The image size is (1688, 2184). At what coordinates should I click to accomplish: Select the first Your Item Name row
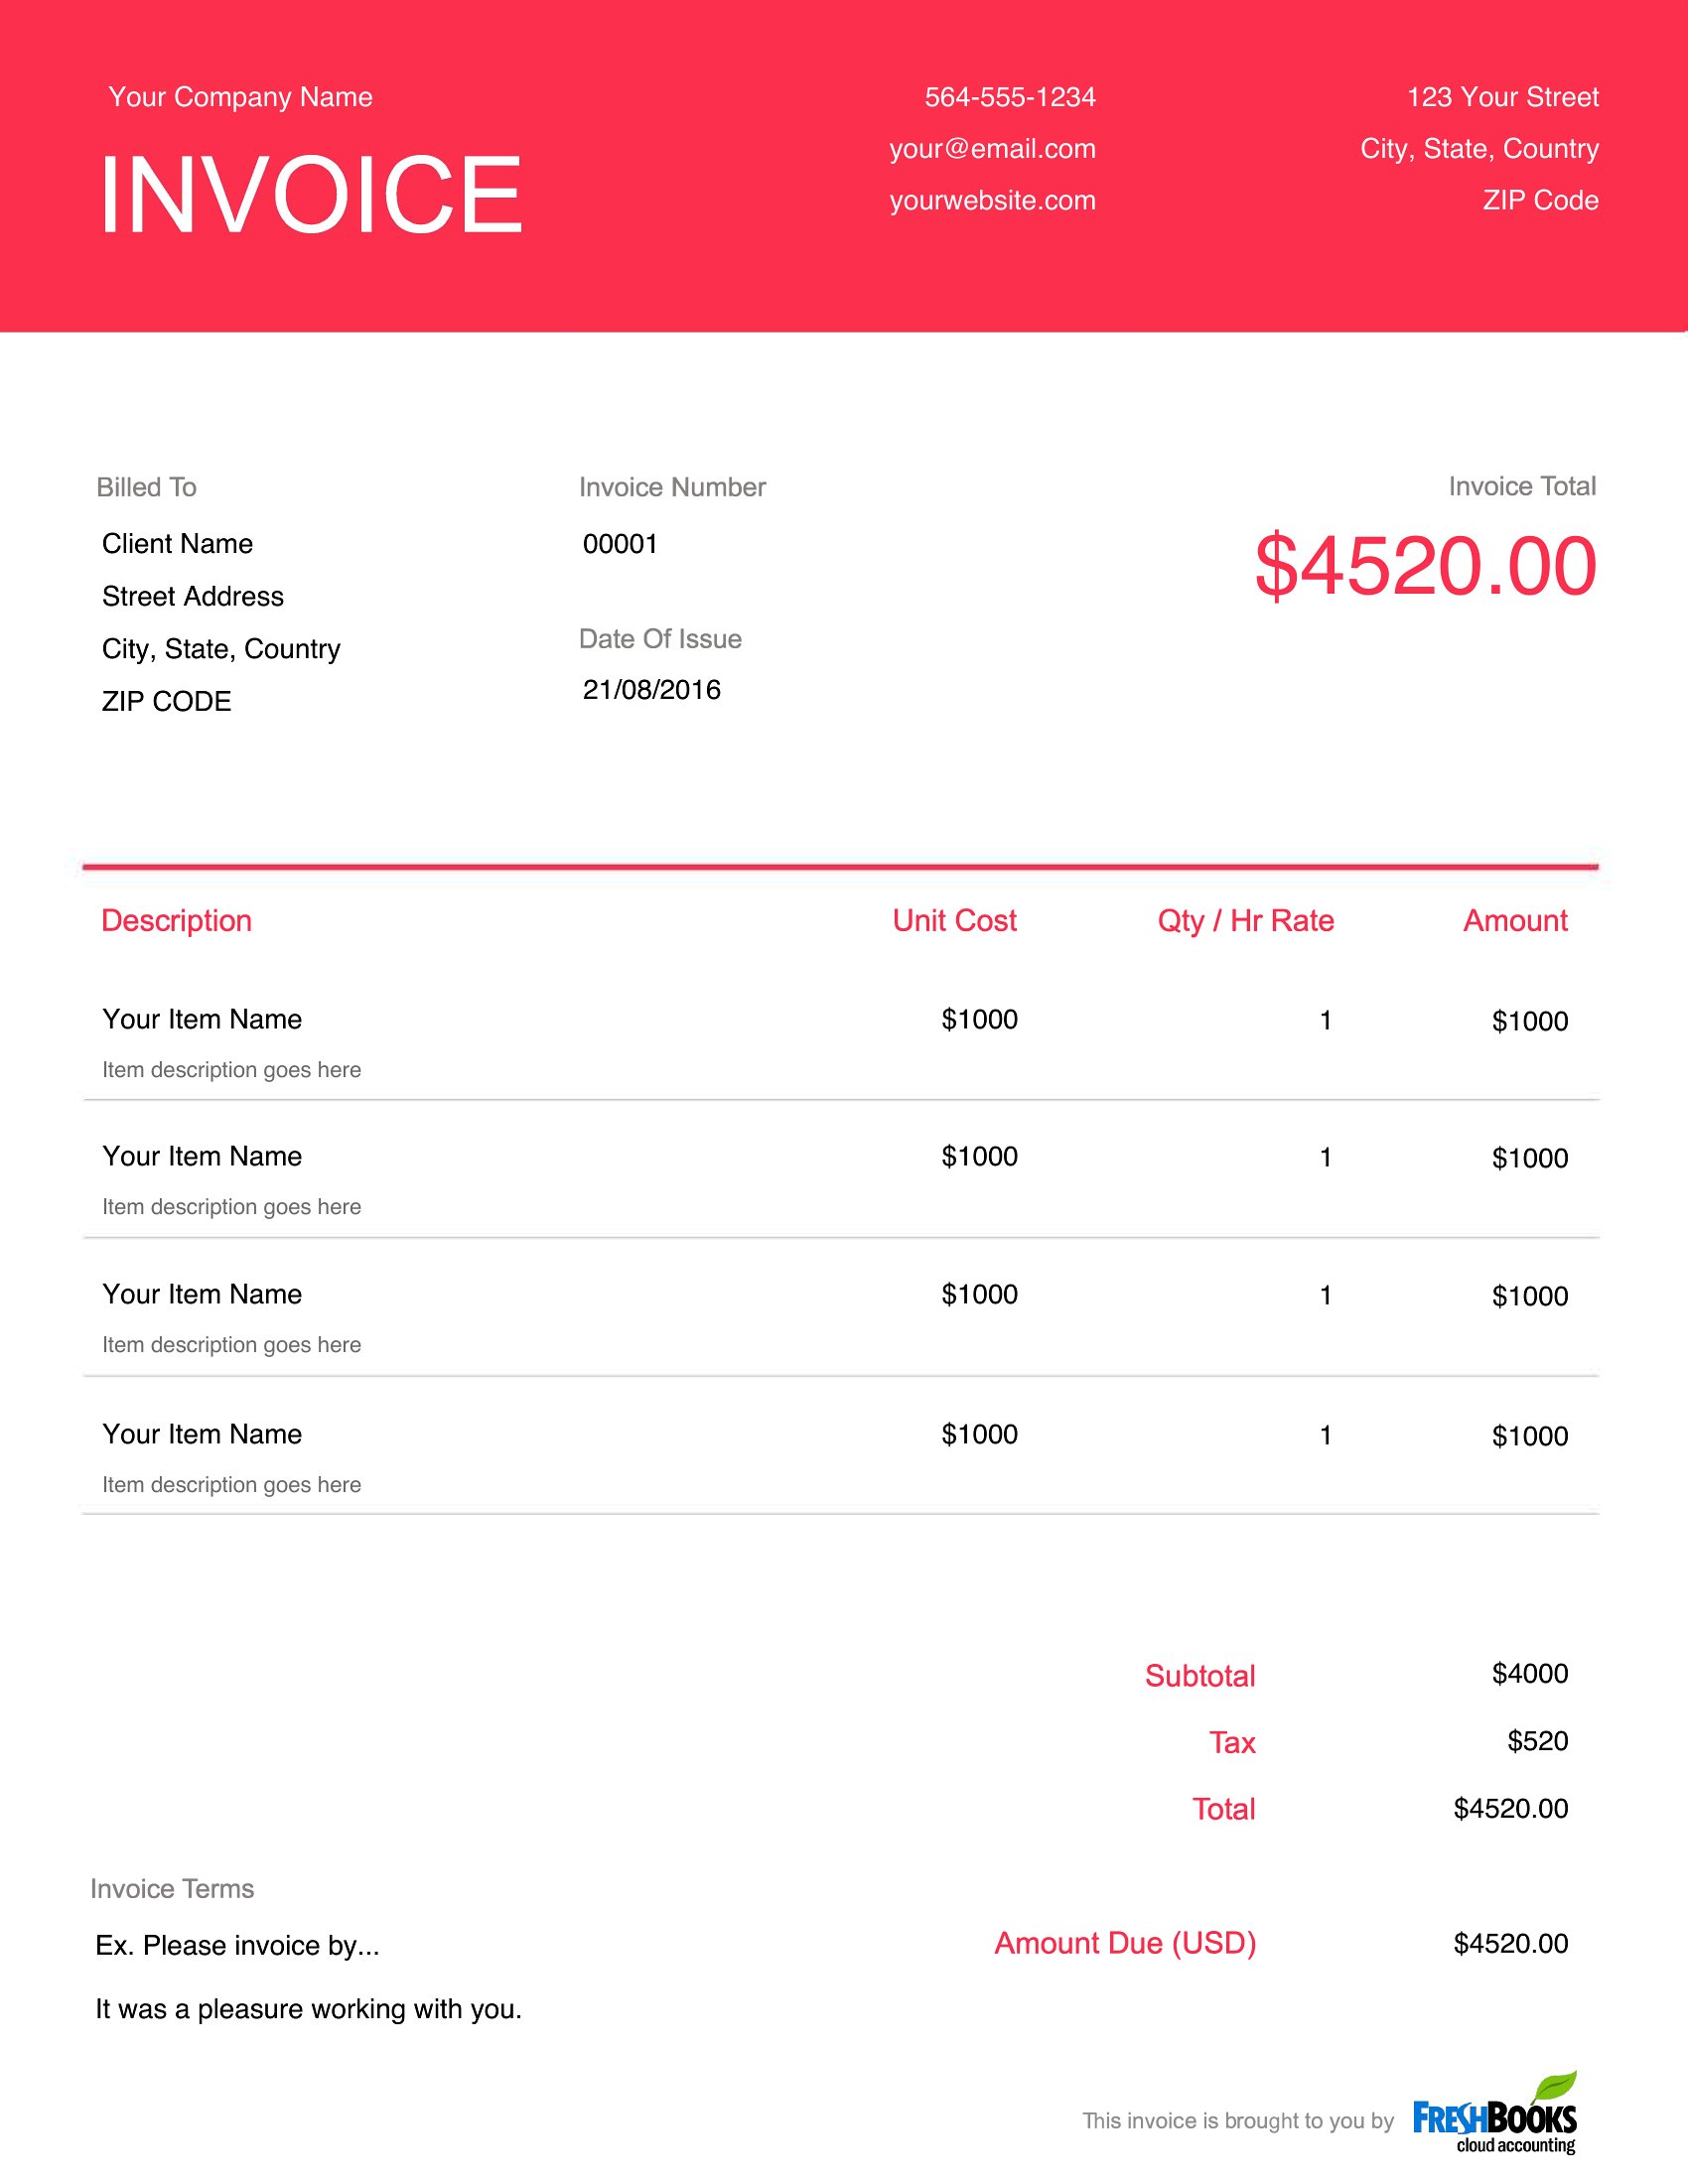click(841, 1042)
